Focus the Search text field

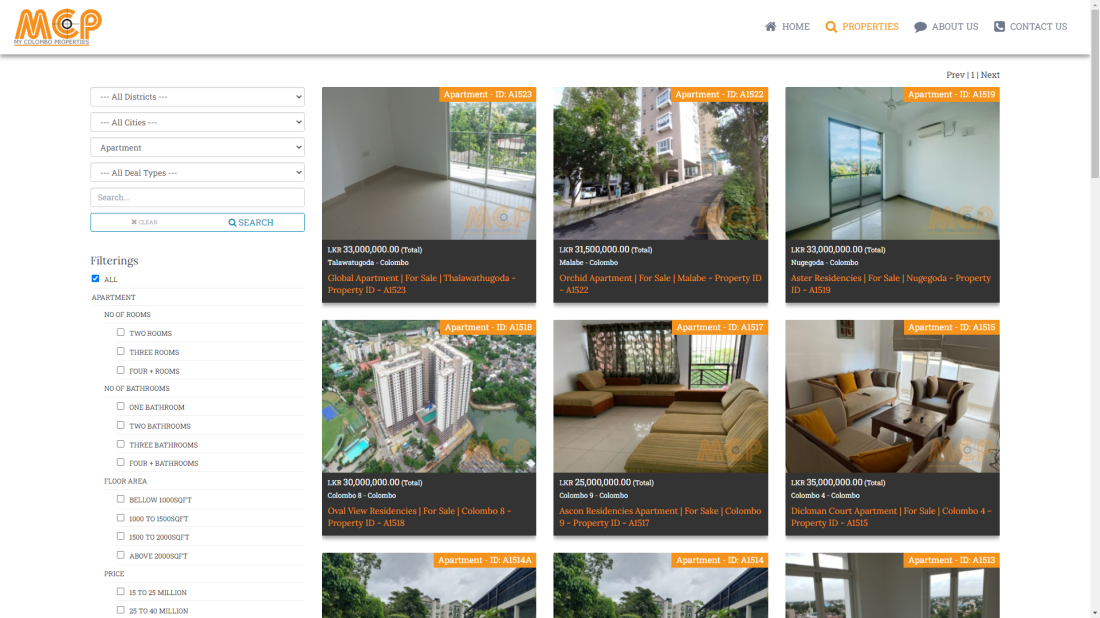click(x=197, y=197)
